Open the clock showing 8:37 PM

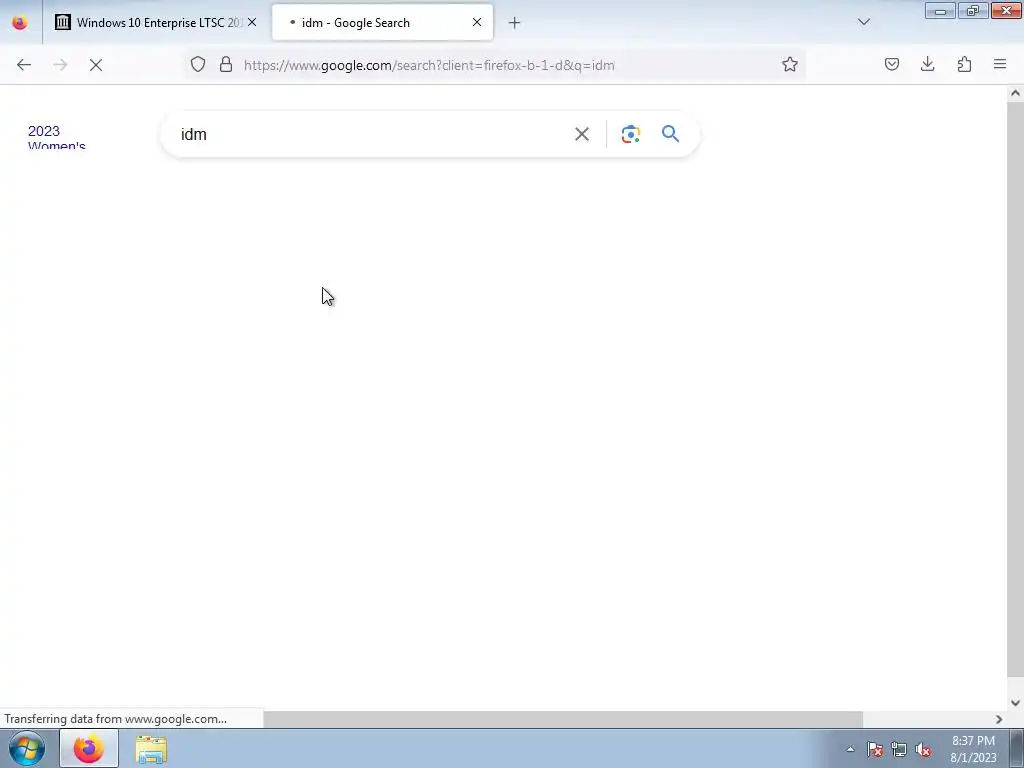[973, 749]
